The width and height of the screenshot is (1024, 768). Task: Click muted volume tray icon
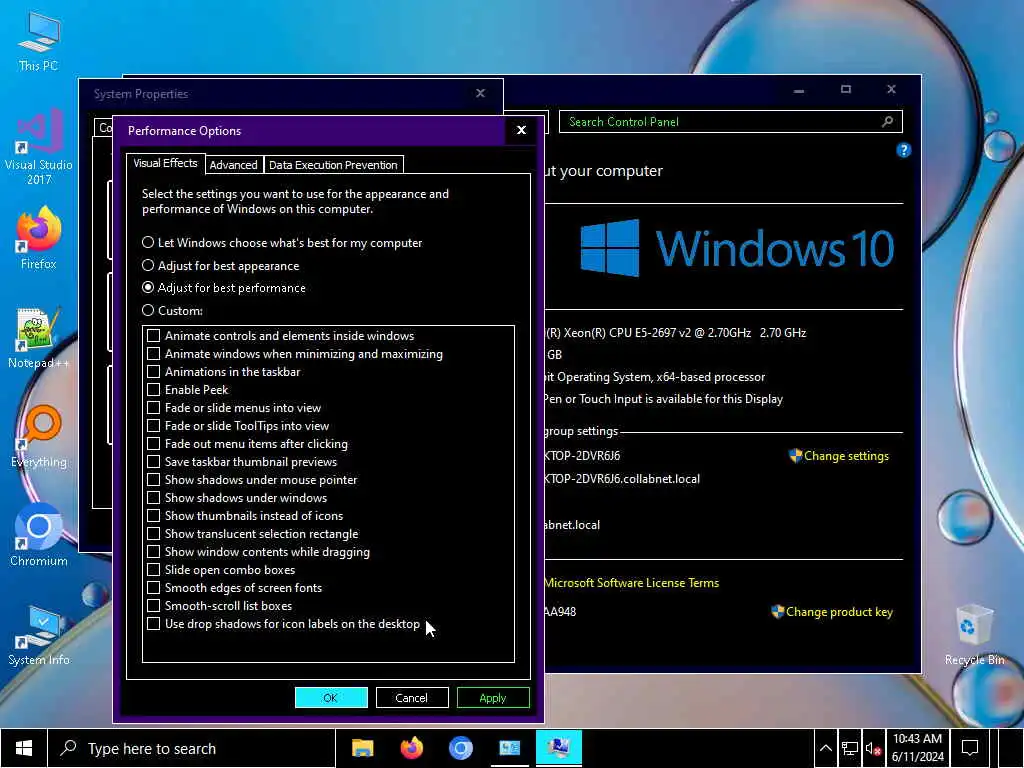click(873, 749)
